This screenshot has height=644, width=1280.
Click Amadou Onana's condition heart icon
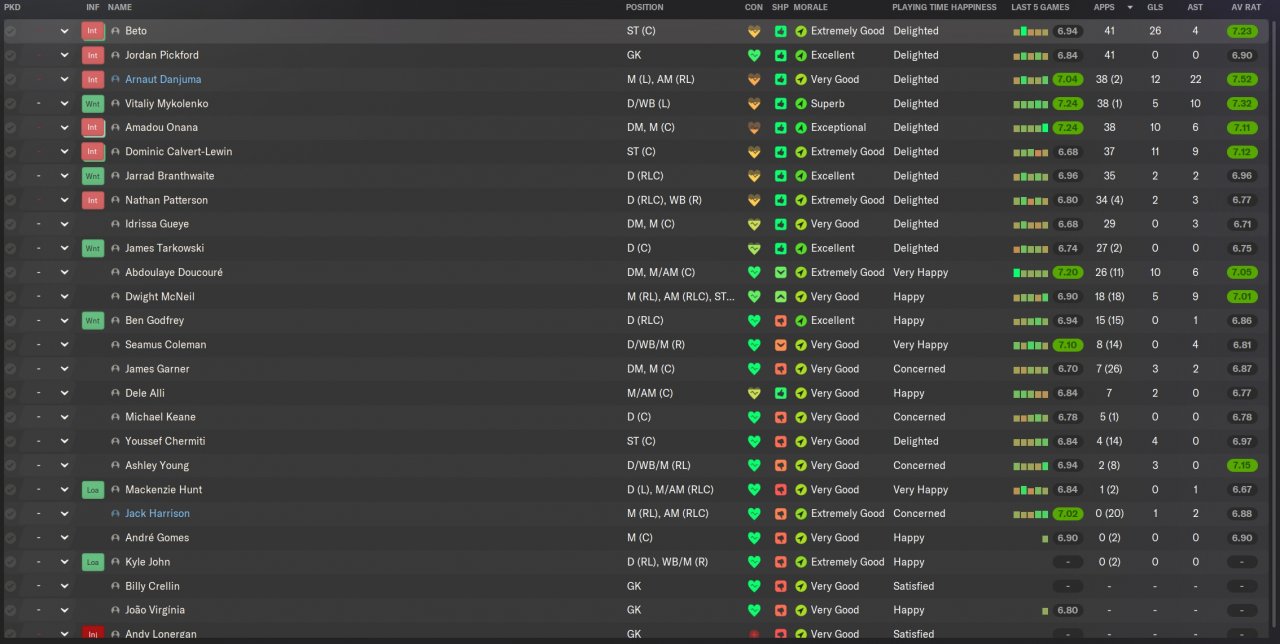pyautogui.click(x=754, y=128)
